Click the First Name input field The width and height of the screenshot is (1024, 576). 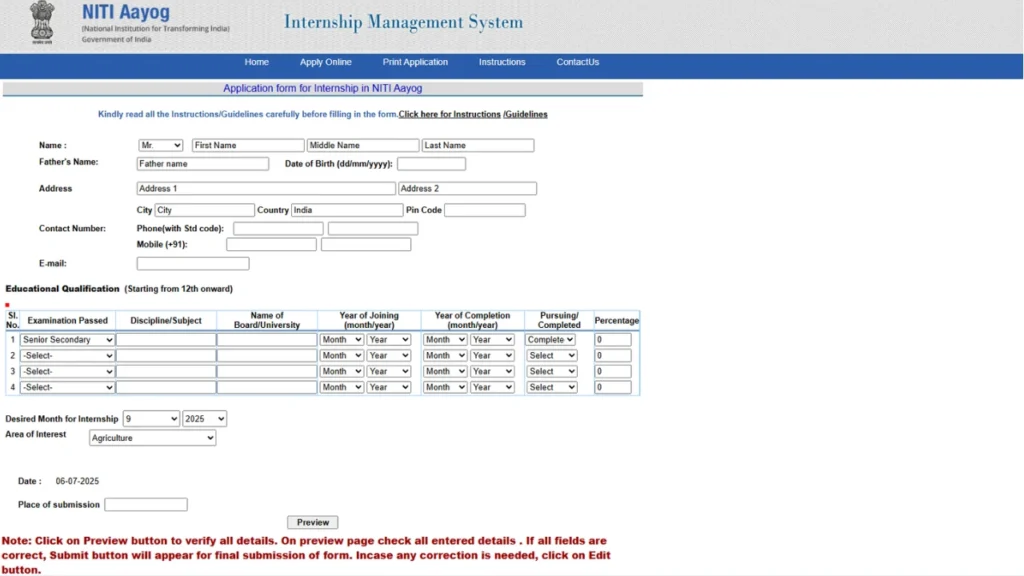point(247,144)
